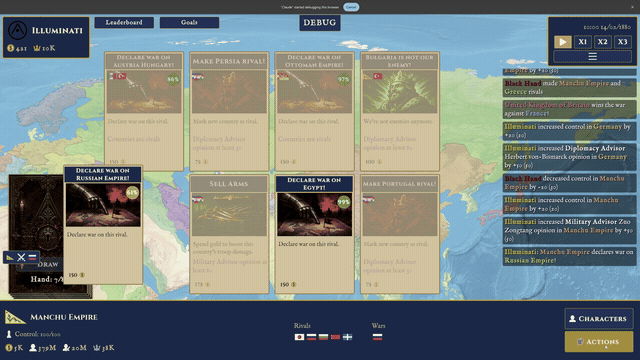640x360 pixels.
Task: Click the Manchu Empire population icon
Action: click(x=33, y=348)
